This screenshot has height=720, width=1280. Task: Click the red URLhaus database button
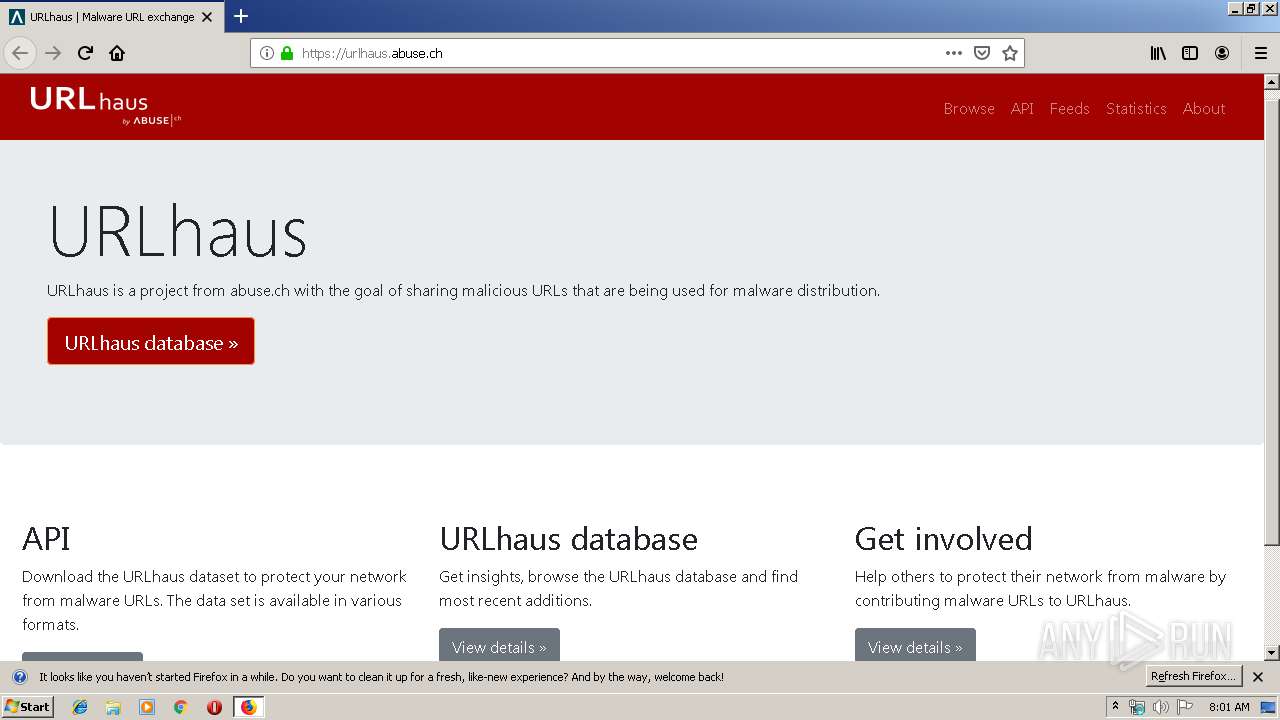(x=151, y=342)
